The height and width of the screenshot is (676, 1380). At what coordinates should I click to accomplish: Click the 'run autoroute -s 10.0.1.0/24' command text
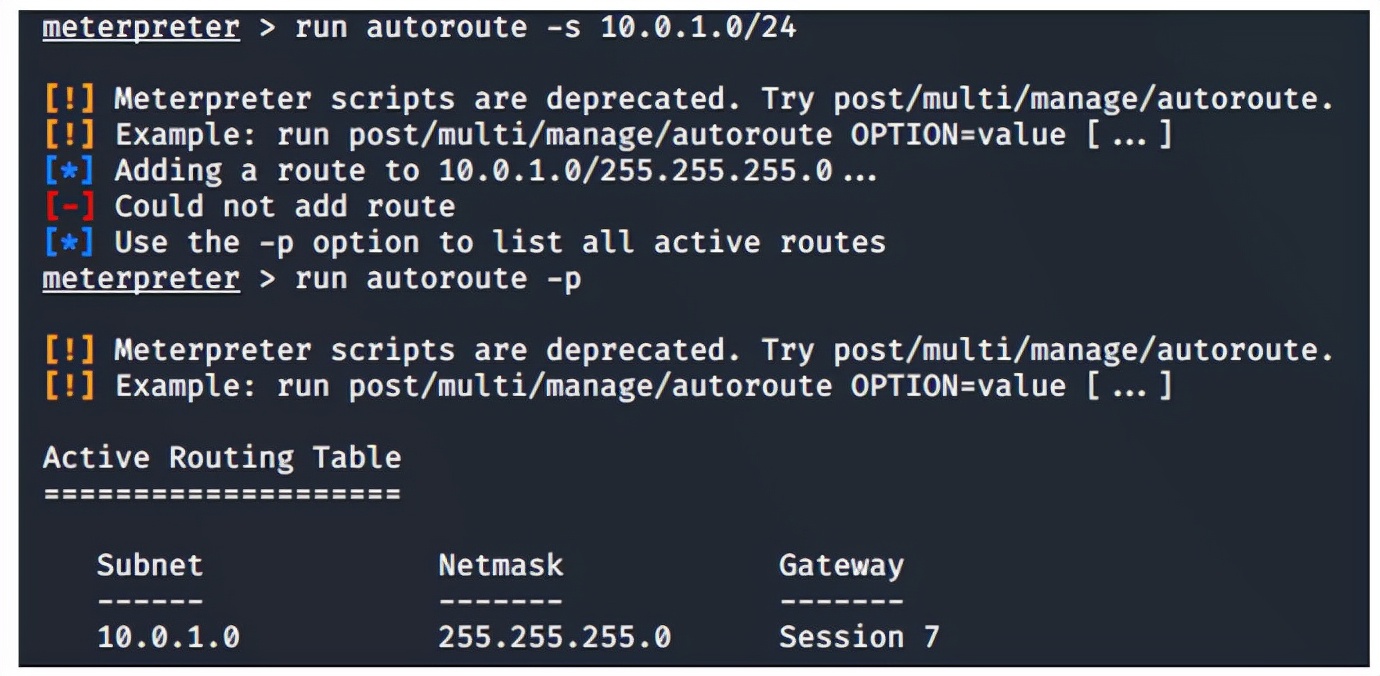click(546, 27)
